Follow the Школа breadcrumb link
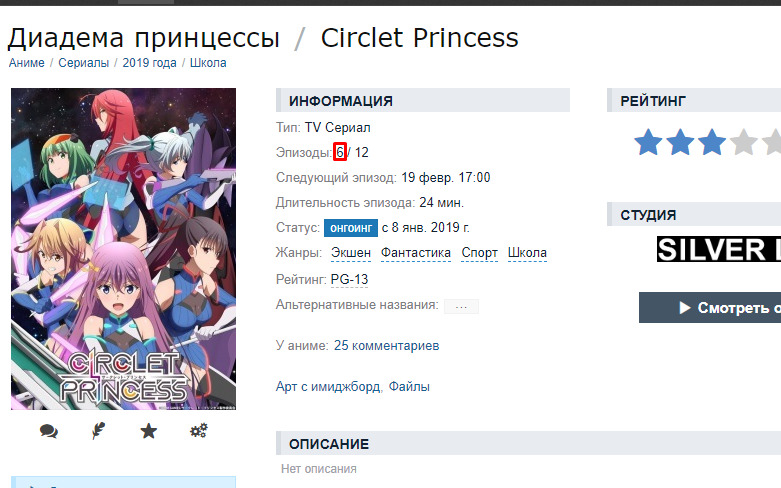 [x=208, y=63]
